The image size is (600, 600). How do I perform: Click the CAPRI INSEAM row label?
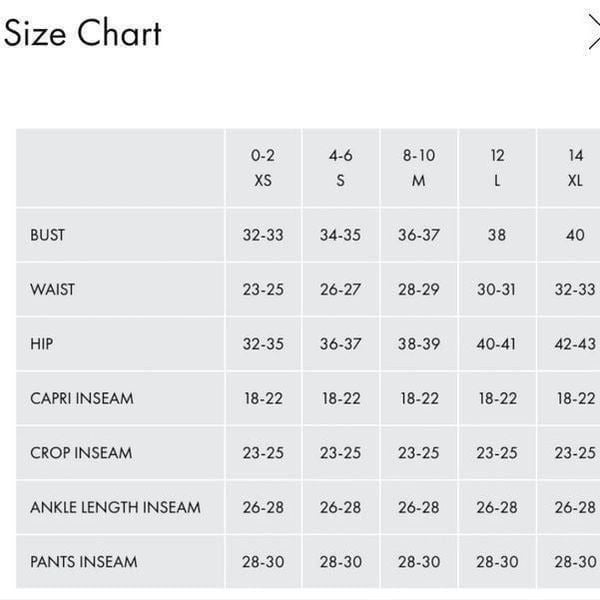pos(82,398)
